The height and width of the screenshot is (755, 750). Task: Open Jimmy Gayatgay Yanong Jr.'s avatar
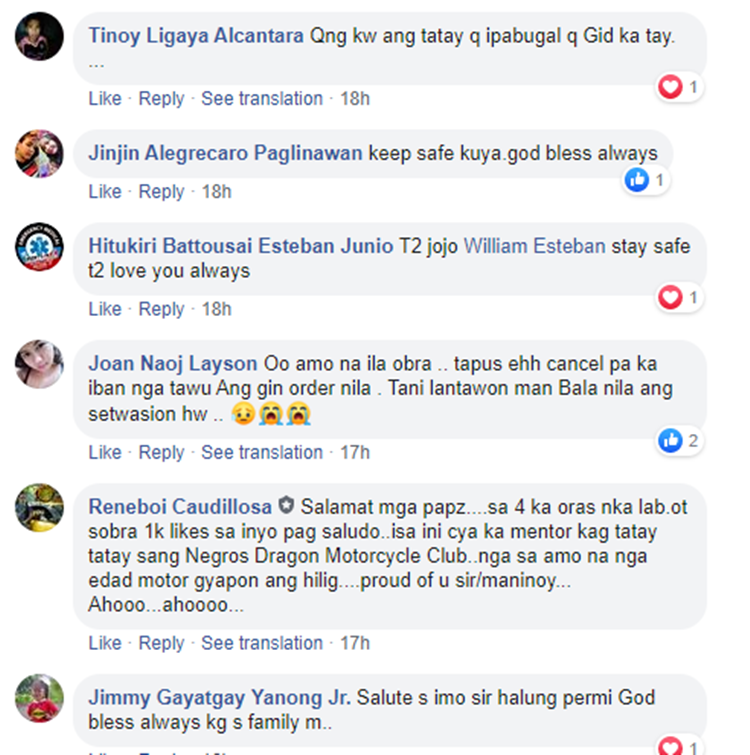(x=39, y=698)
